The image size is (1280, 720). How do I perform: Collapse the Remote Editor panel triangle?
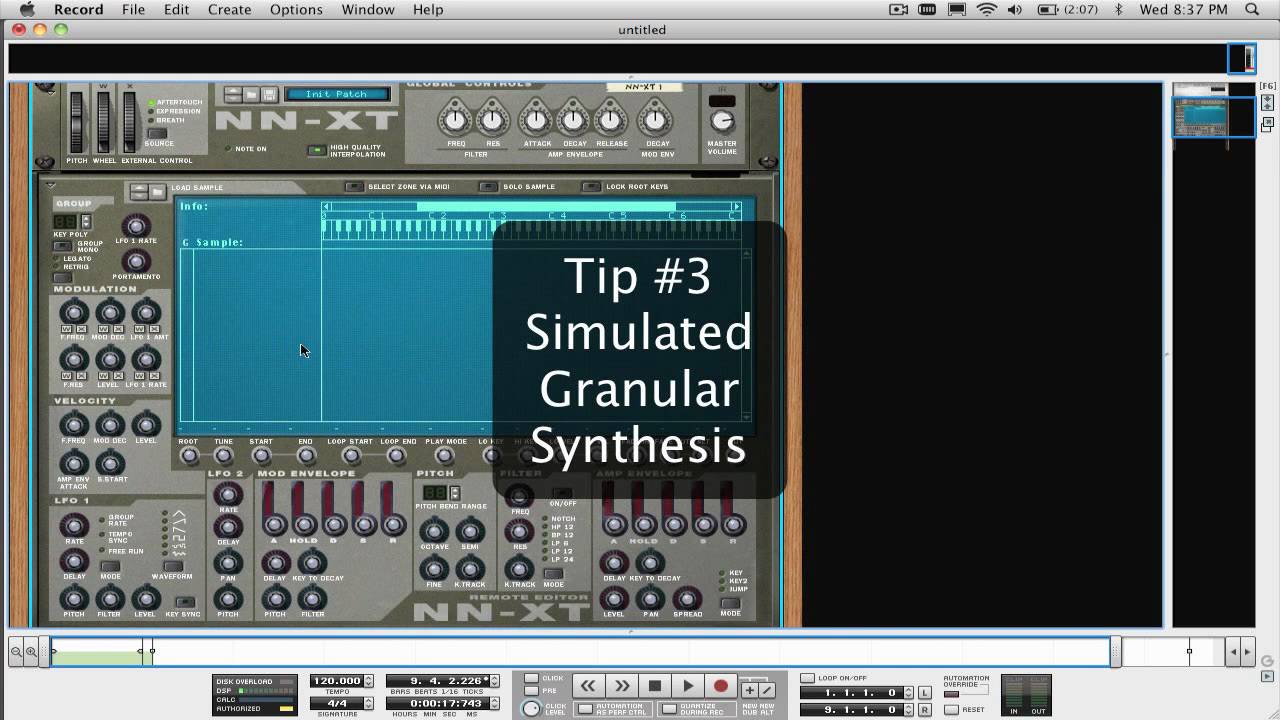point(50,186)
